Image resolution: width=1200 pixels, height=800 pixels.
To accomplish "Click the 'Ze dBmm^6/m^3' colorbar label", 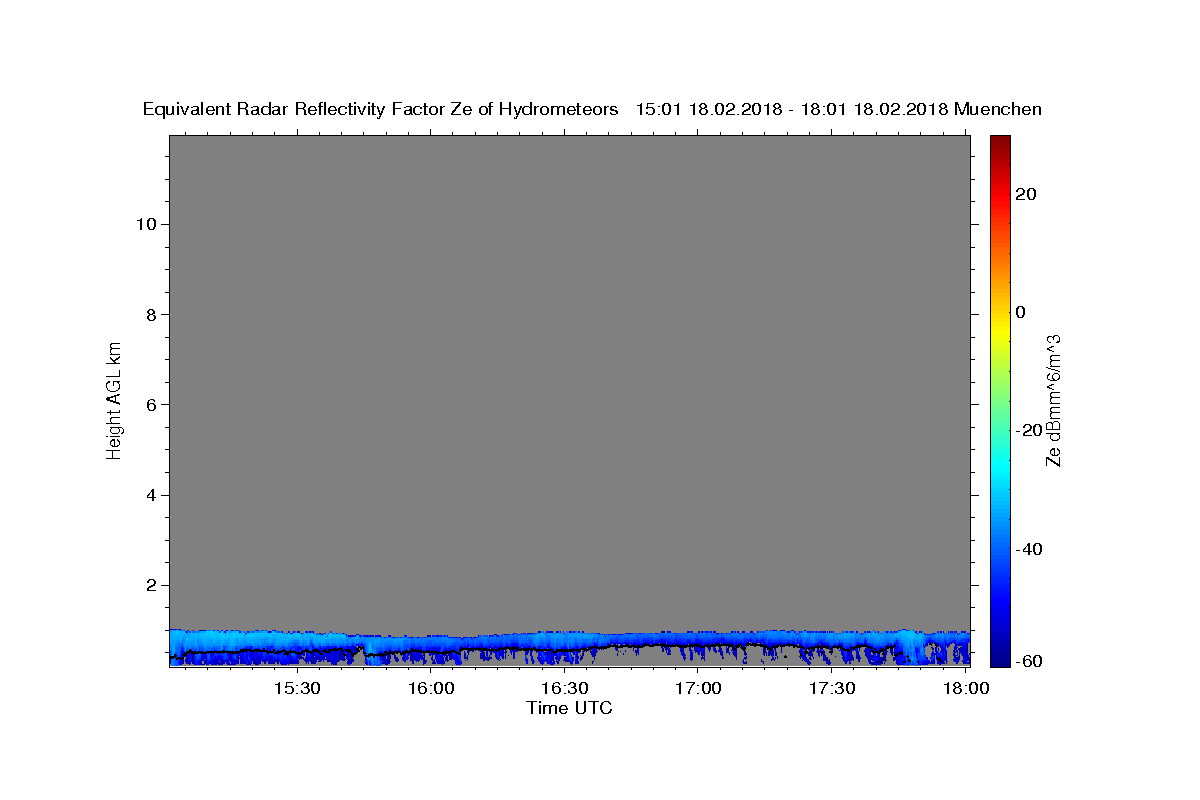I will click(1053, 400).
